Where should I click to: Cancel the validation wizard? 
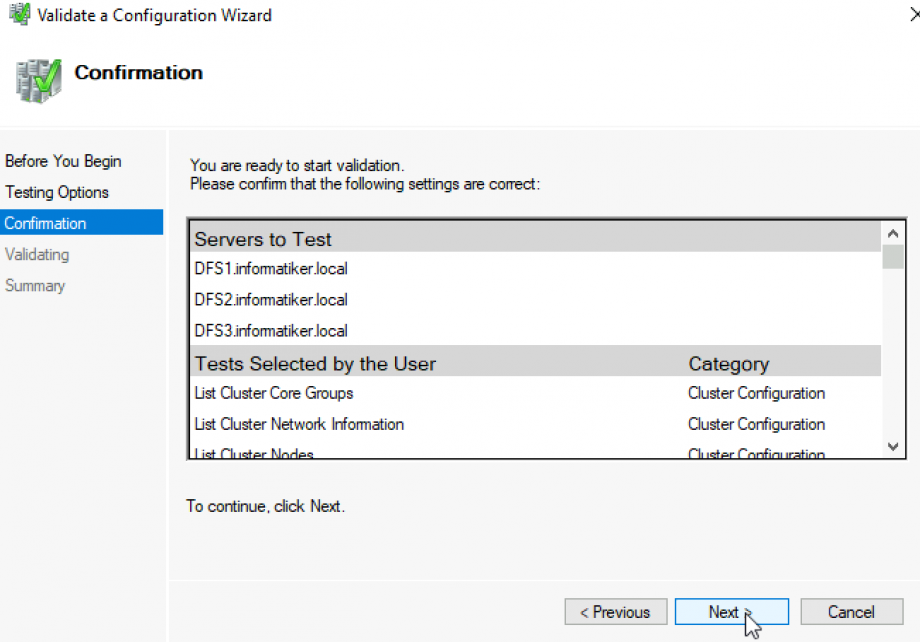(x=851, y=612)
